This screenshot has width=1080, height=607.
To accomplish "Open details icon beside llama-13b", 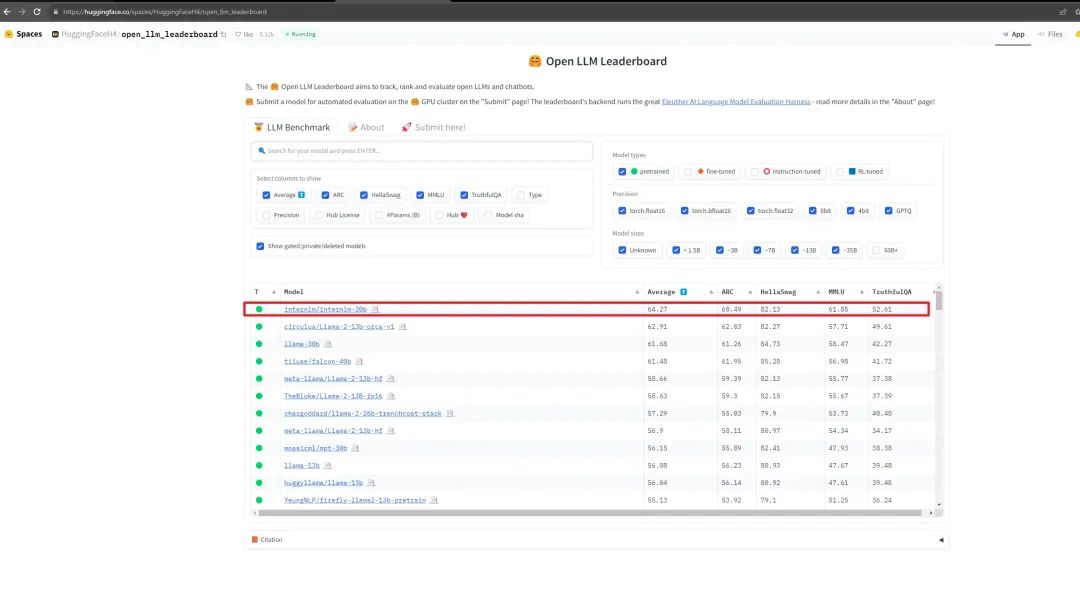I will point(327,466).
